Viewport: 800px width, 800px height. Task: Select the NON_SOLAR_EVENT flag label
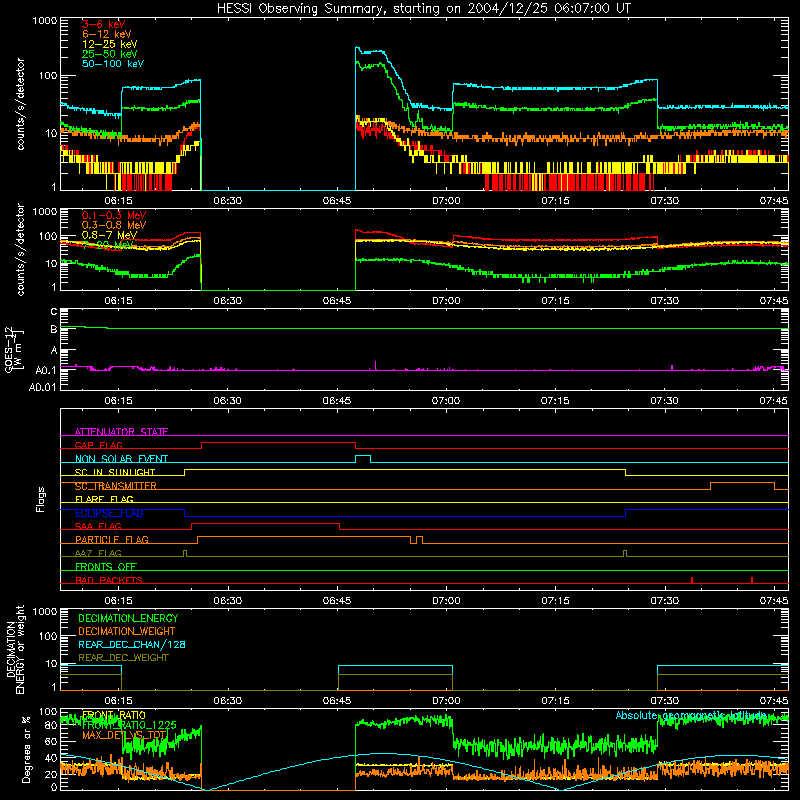click(121, 459)
